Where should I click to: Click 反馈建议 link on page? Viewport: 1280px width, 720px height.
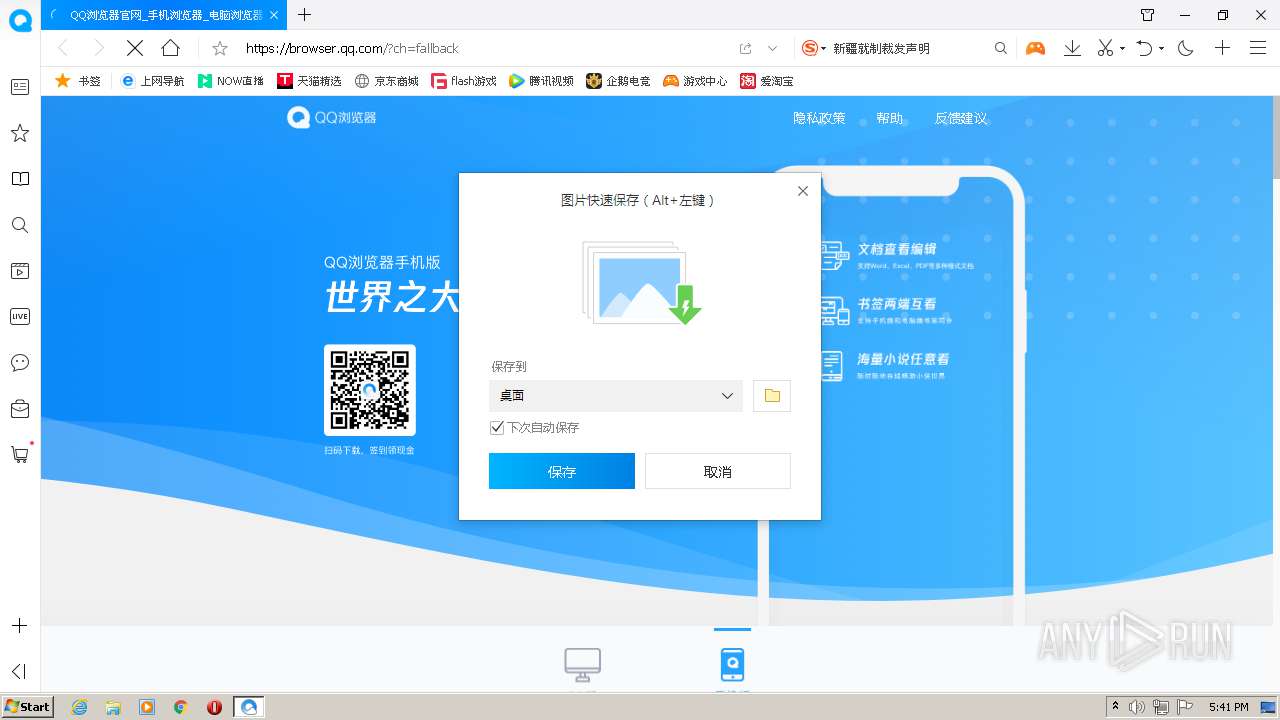(961, 118)
